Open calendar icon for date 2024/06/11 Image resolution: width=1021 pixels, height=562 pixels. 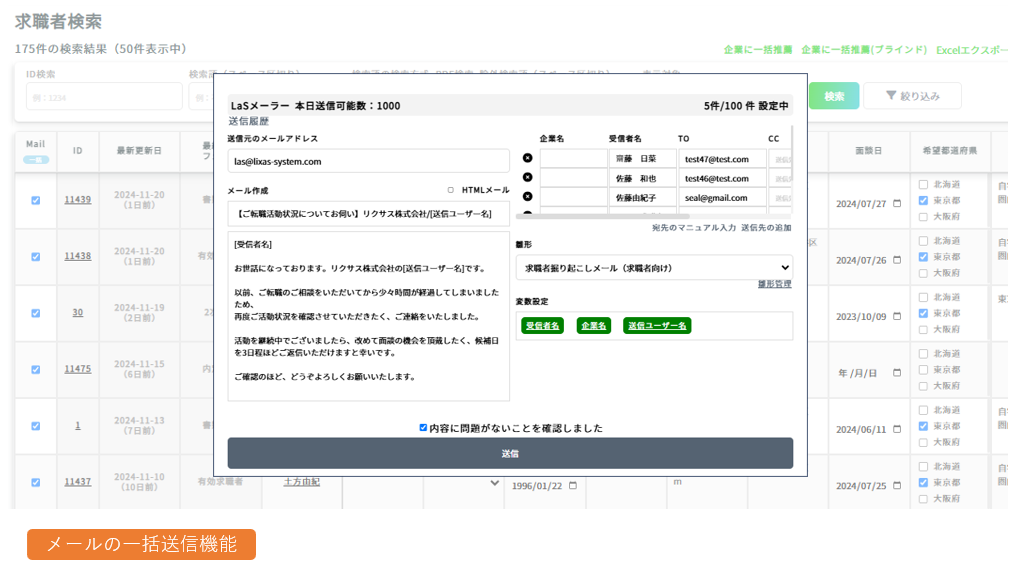coord(897,430)
